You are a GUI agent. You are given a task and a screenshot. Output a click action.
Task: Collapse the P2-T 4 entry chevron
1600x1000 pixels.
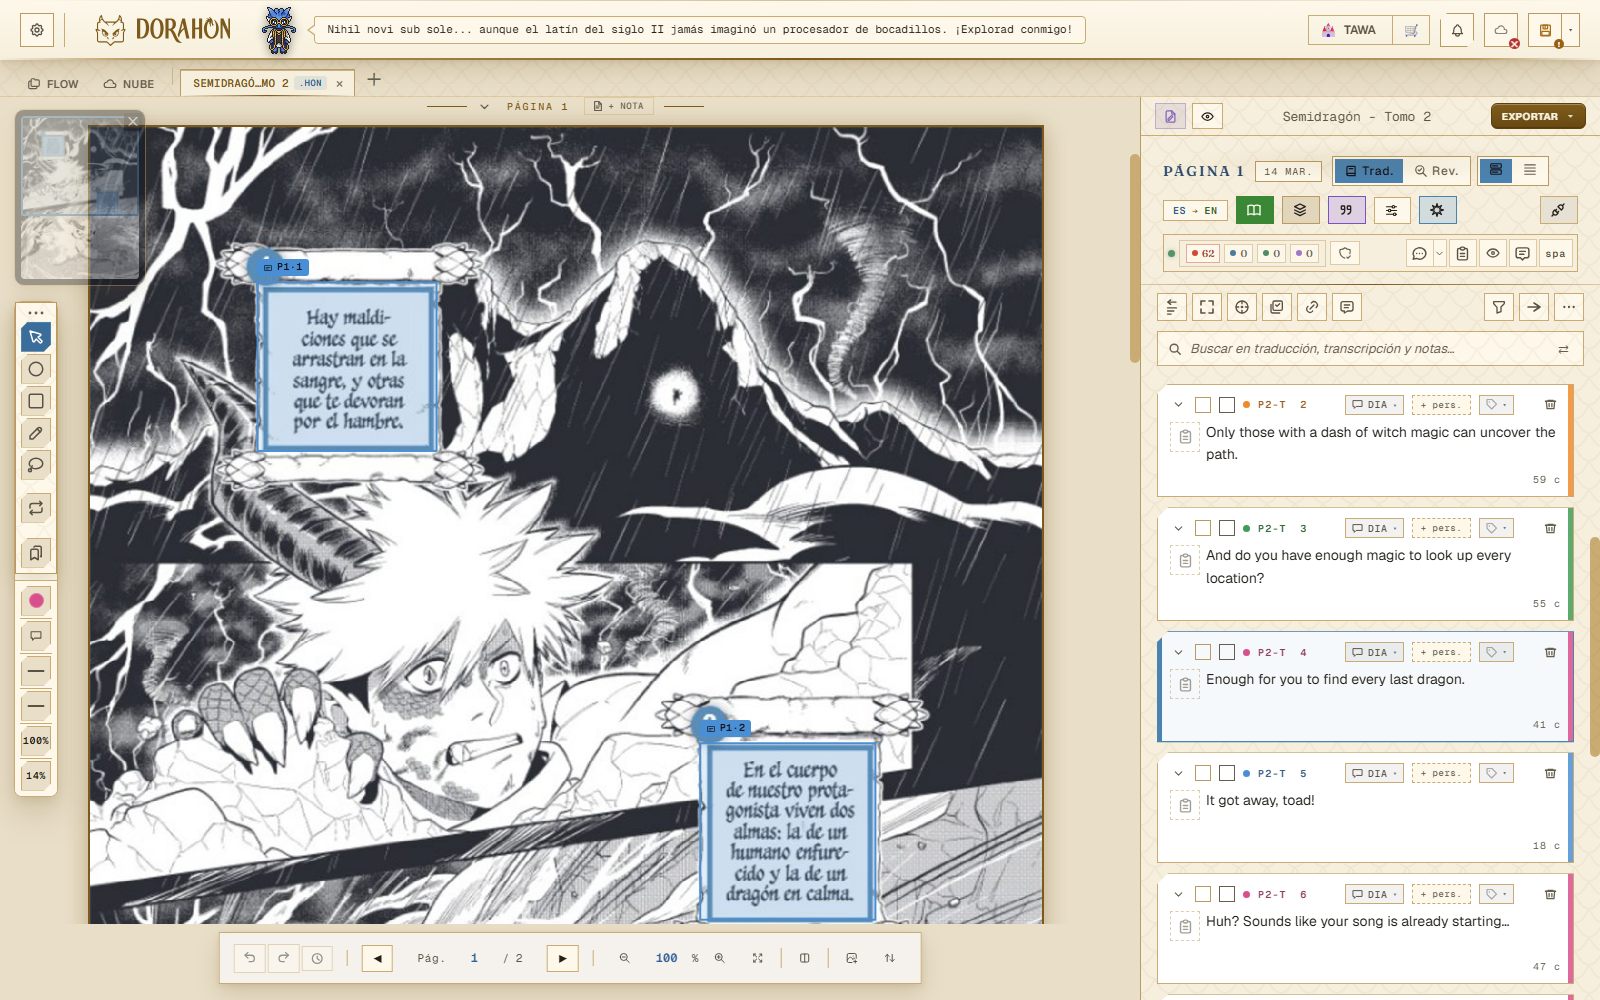coord(1178,652)
